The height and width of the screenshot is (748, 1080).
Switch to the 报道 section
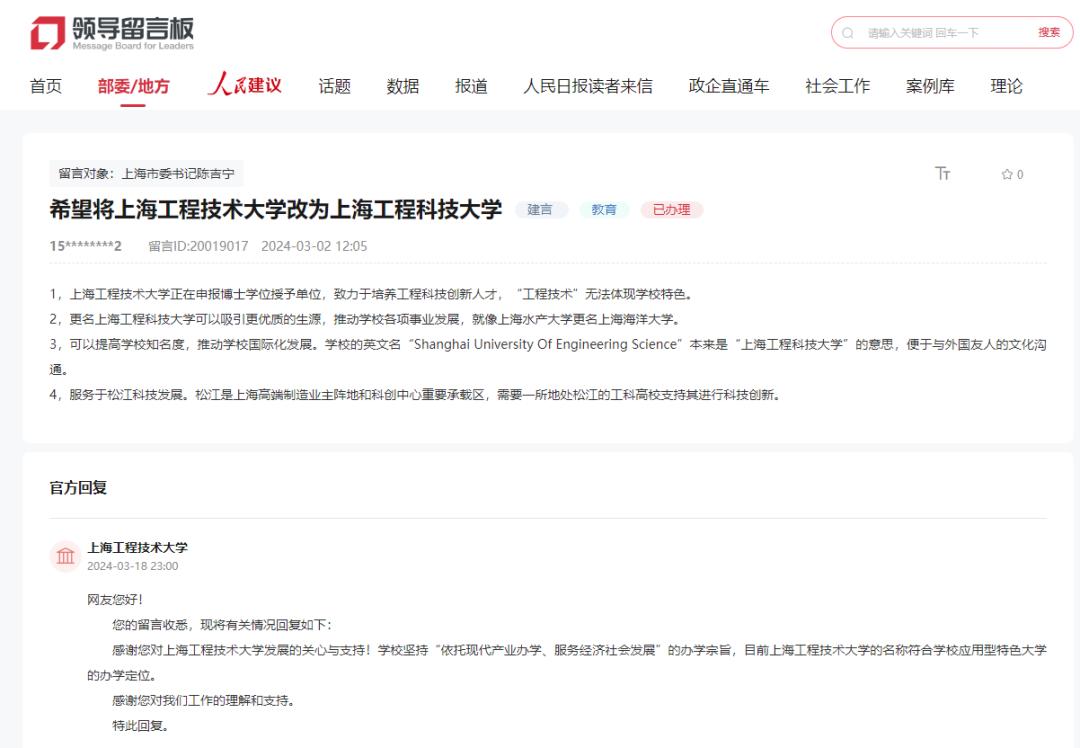point(471,86)
